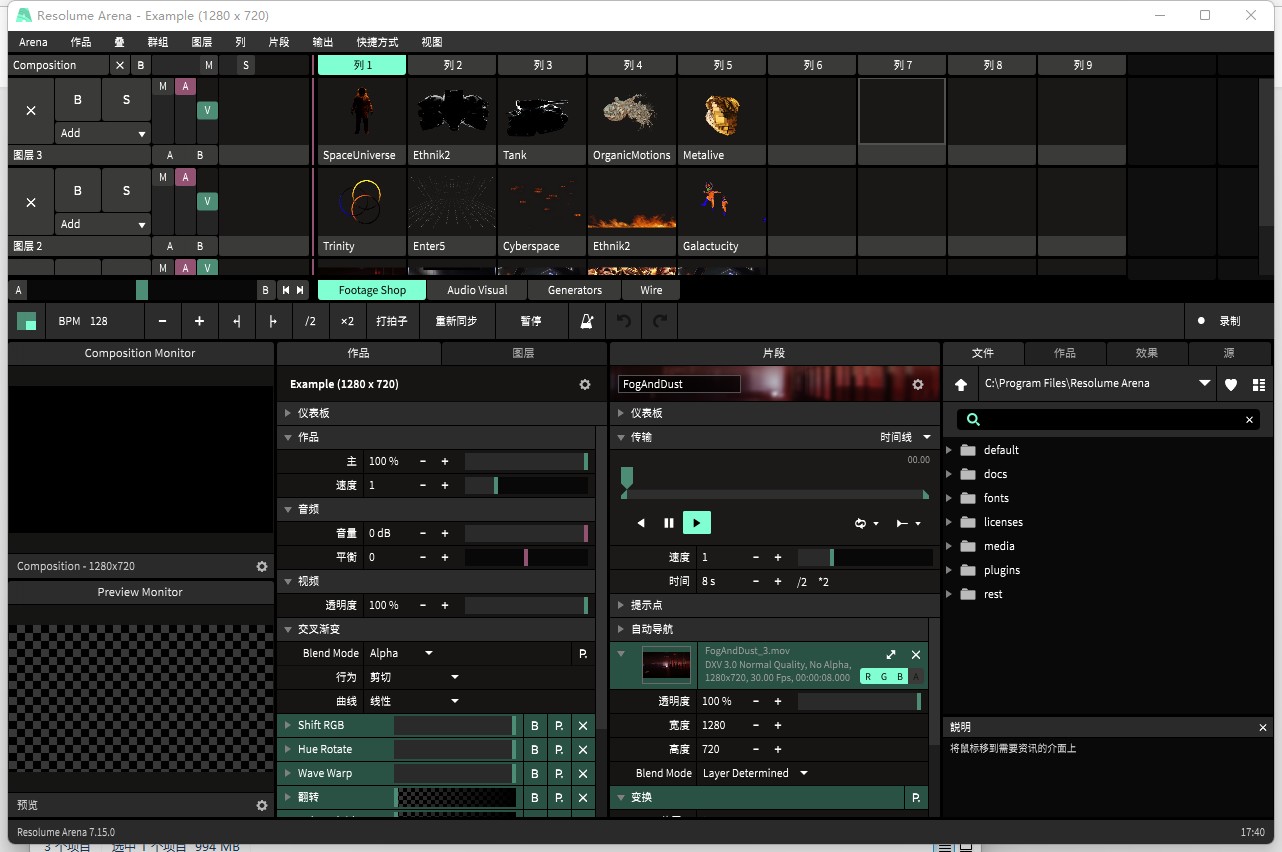Remove the Hue Rotate effect
This screenshot has height=852, width=1282.
point(583,749)
